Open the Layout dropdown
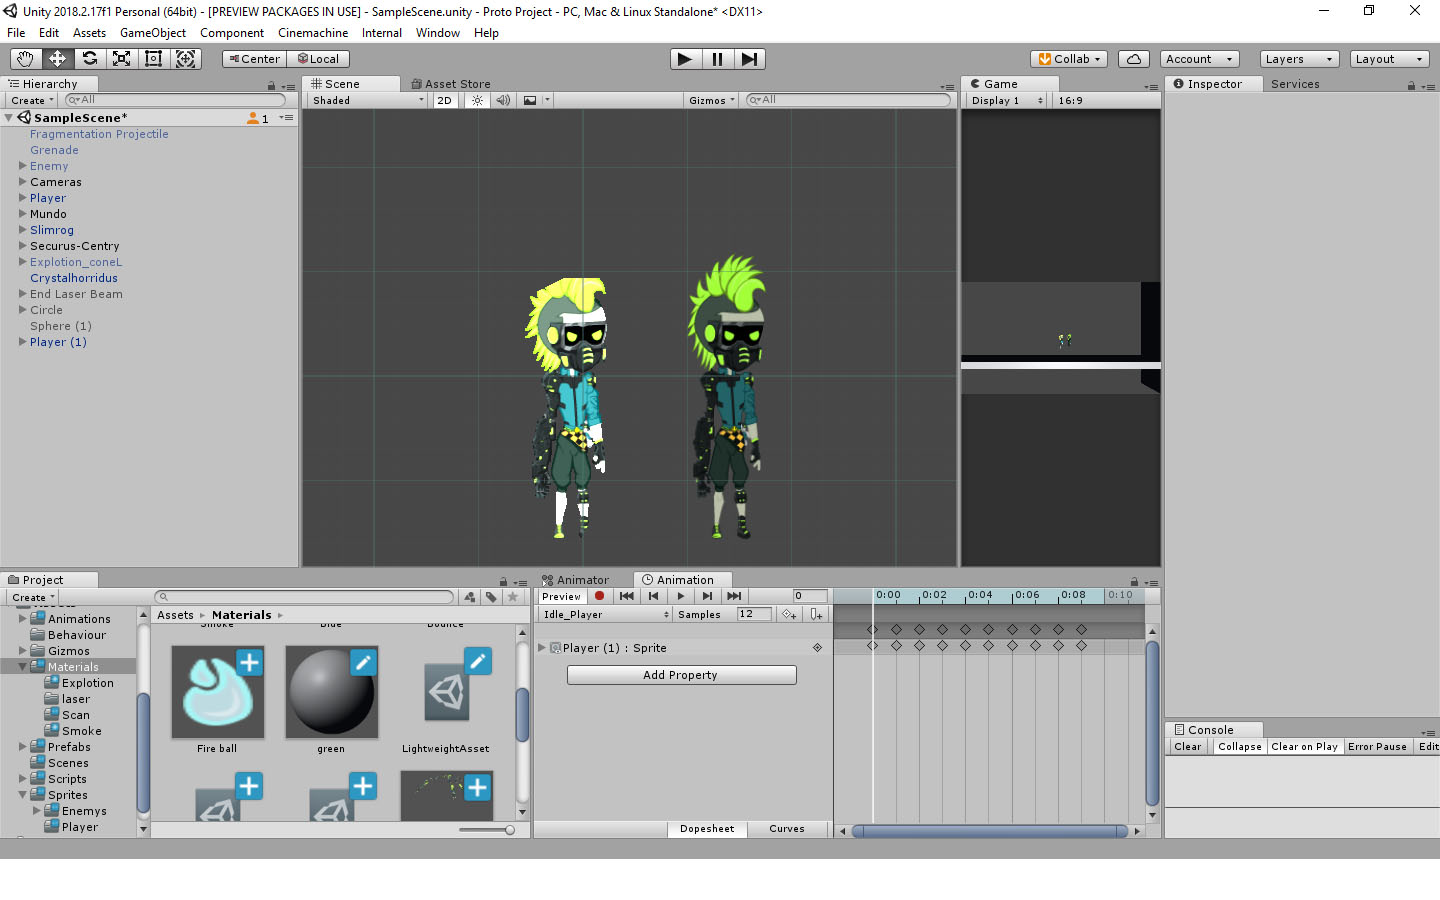This screenshot has height=900, width=1440. [1389, 59]
